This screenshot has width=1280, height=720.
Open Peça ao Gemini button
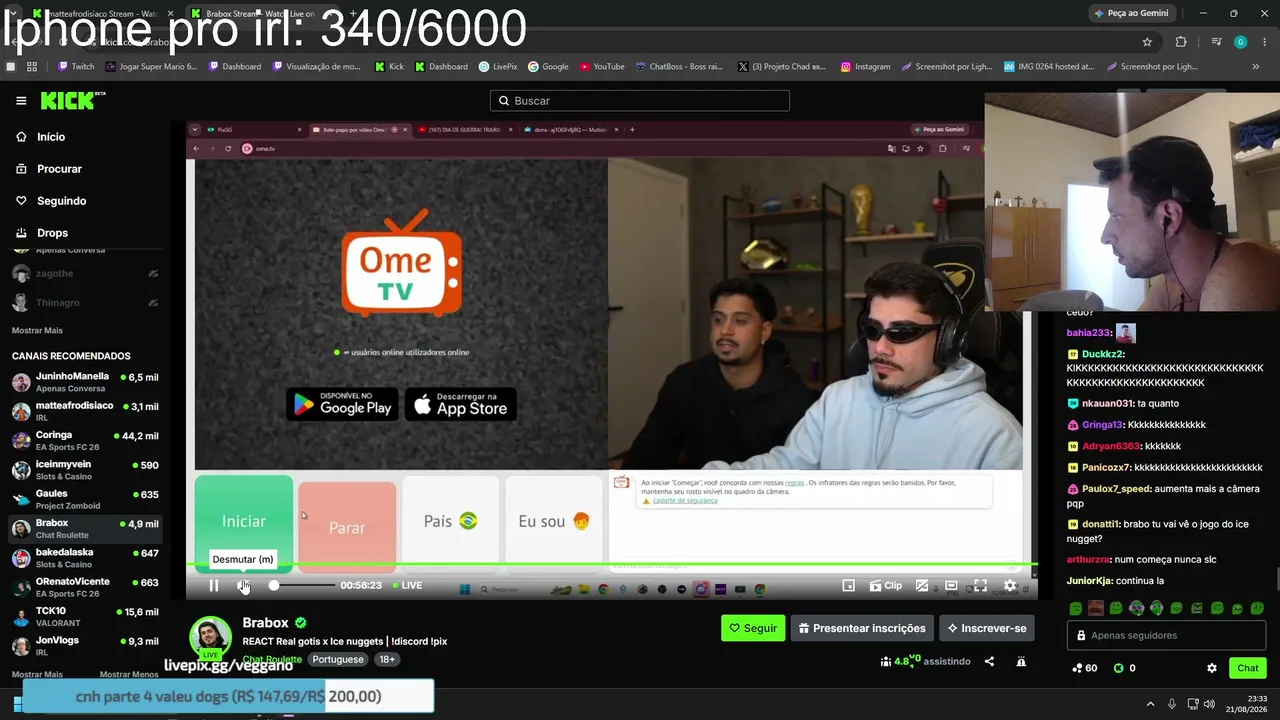pos(1131,13)
